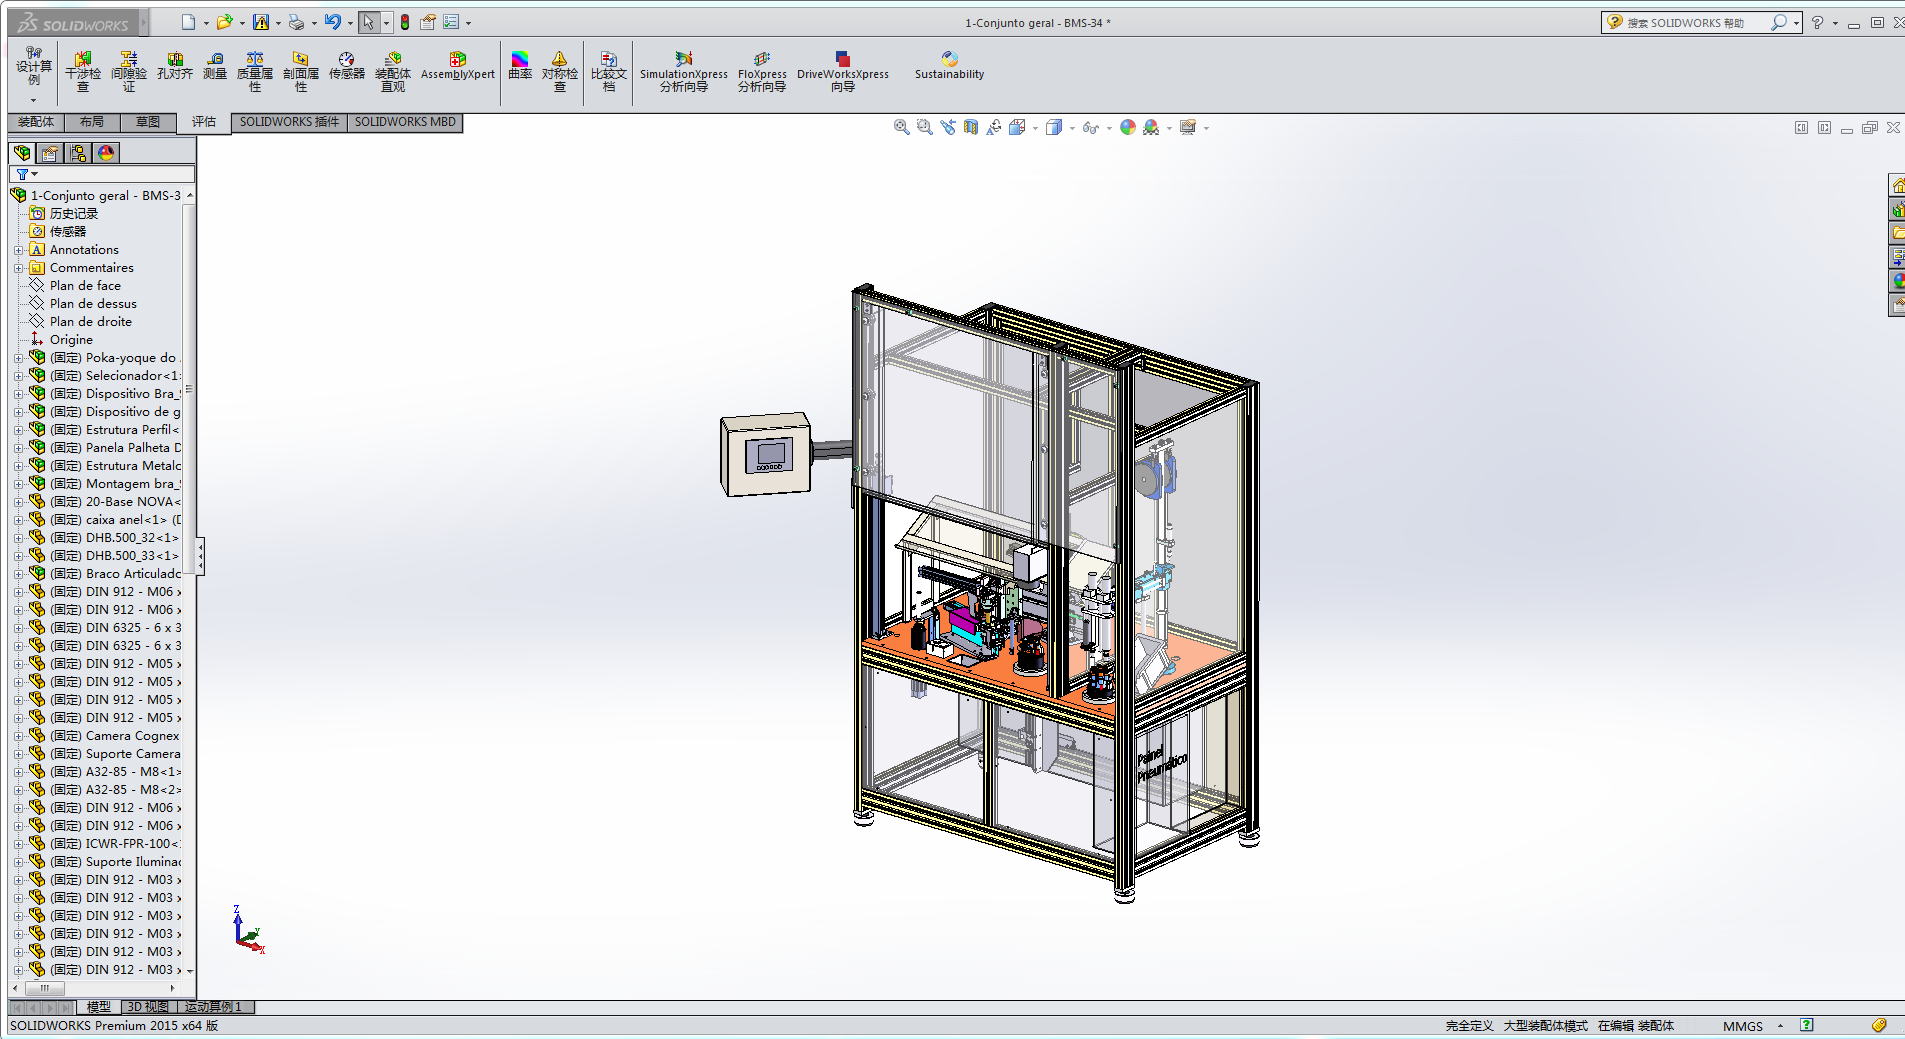Open the 干涉检查 interference detection tool

[x=83, y=71]
